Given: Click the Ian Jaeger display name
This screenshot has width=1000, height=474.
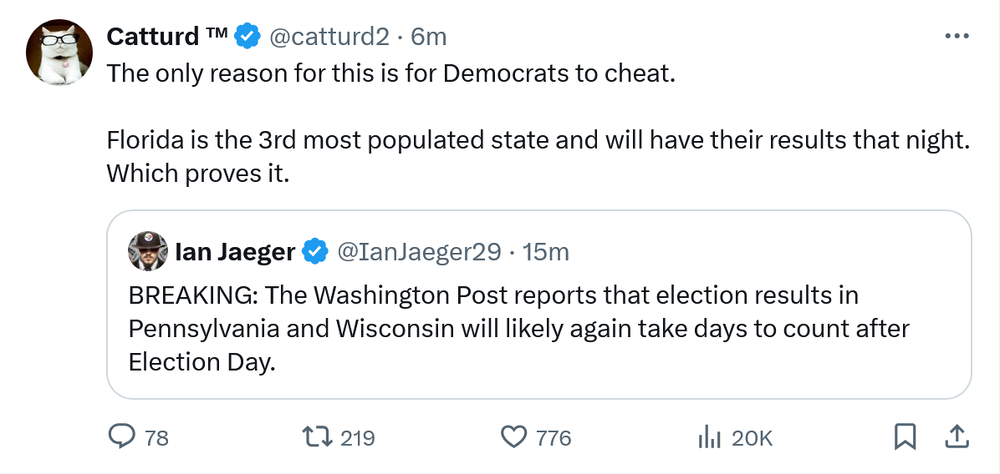Looking at the screenshot, I should click(x=234, y=252).
